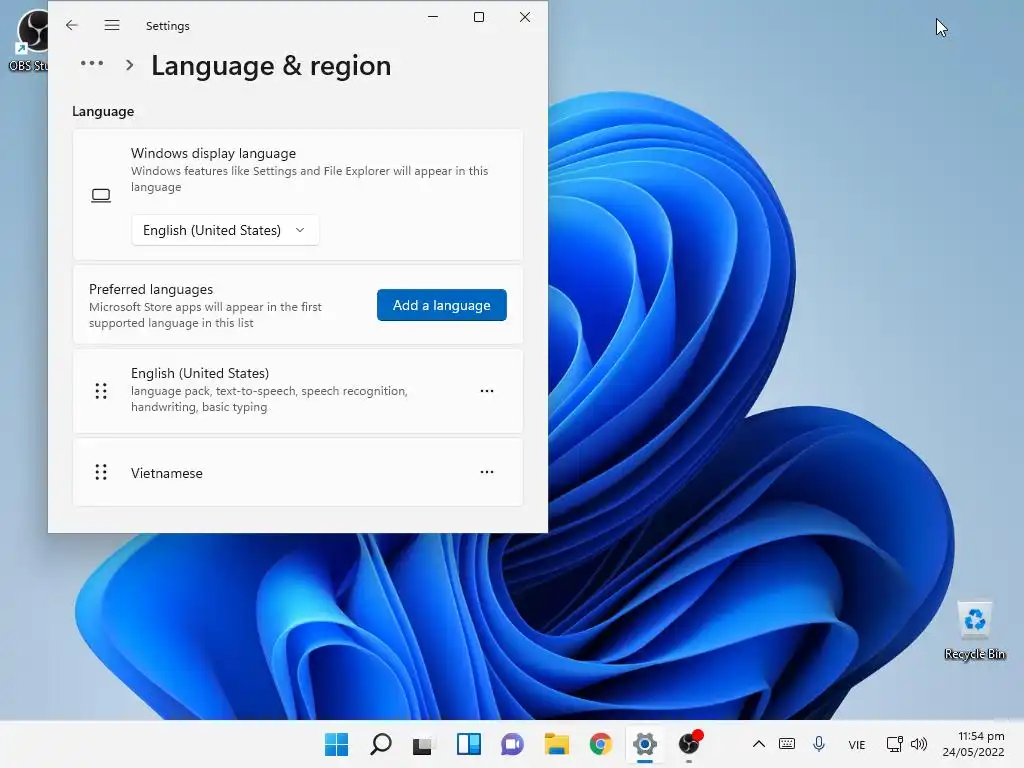Screen dimensions: 1024x768
Task: Open Task View from the taskbar
Action: click(423, 744)
